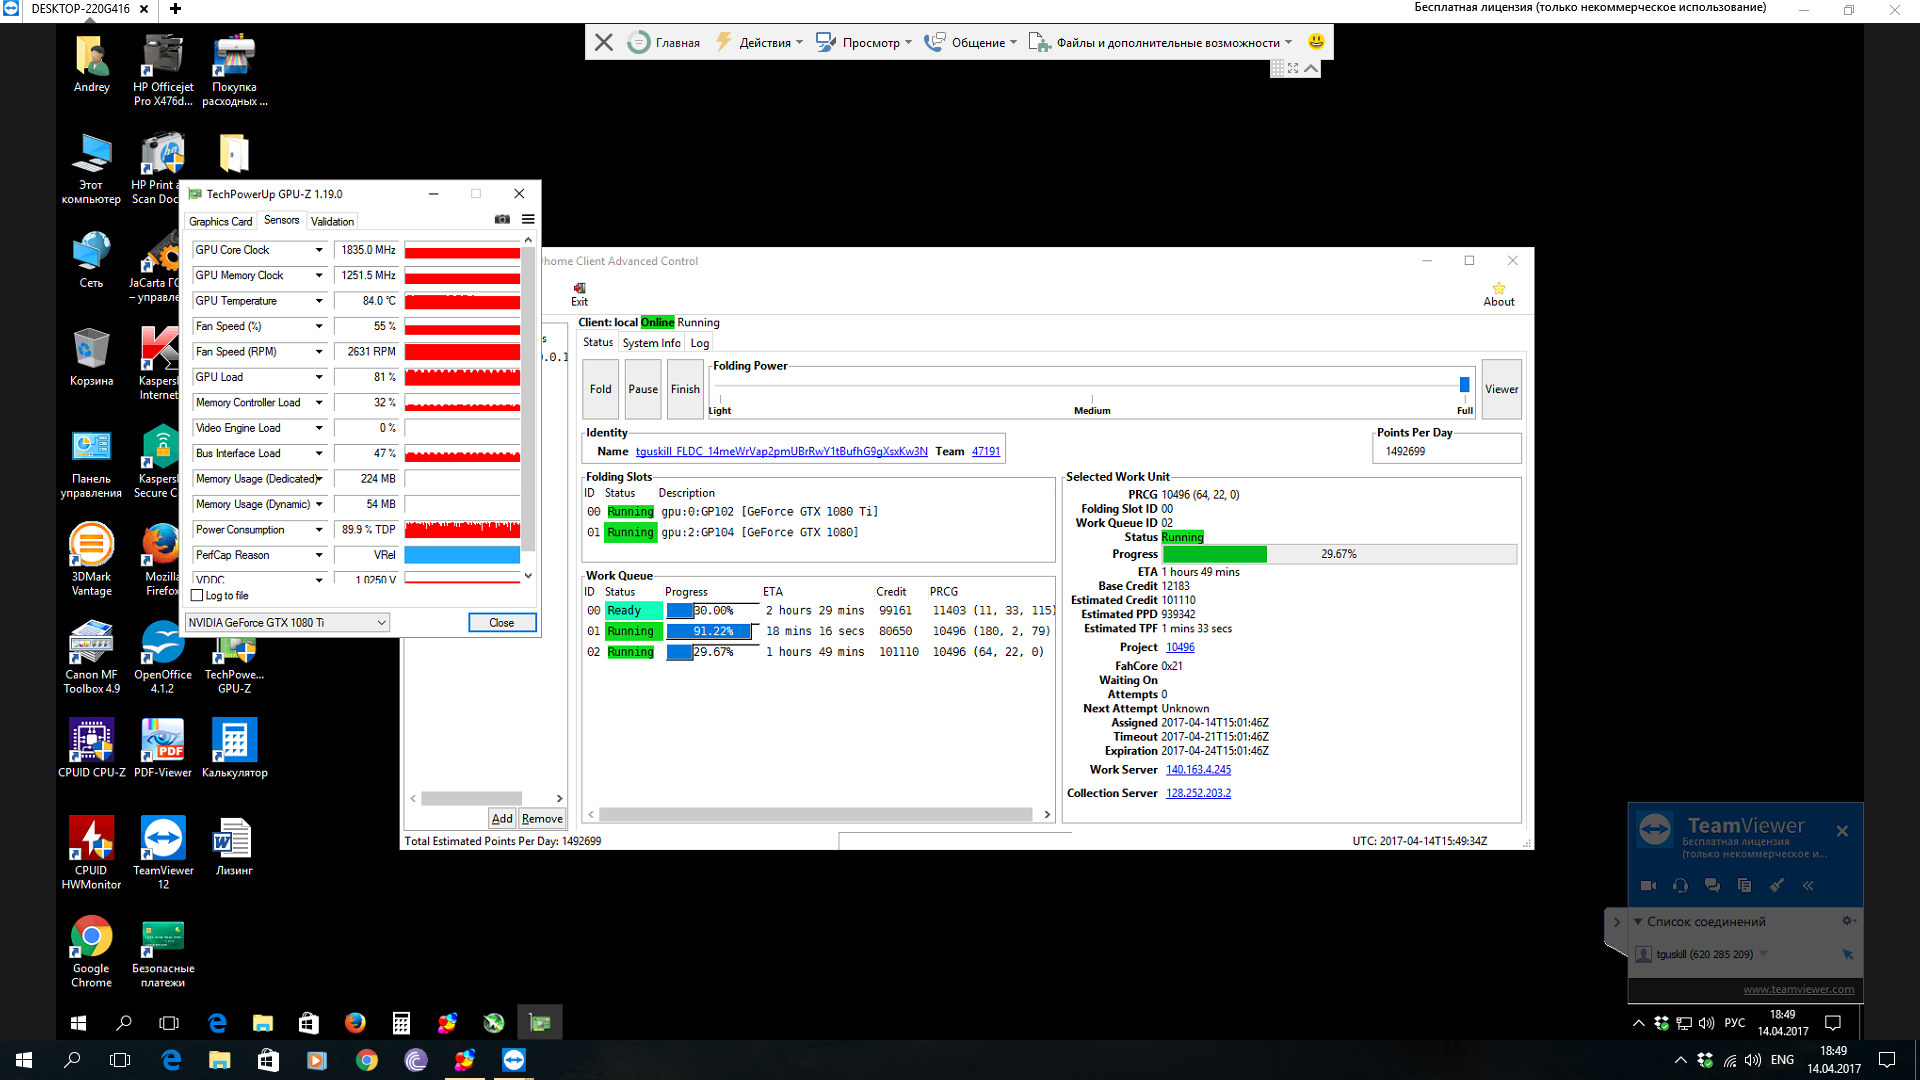Enable Log to file checkbox
This screenshot has width=1920, height=1080.
(x=197, y=596)
